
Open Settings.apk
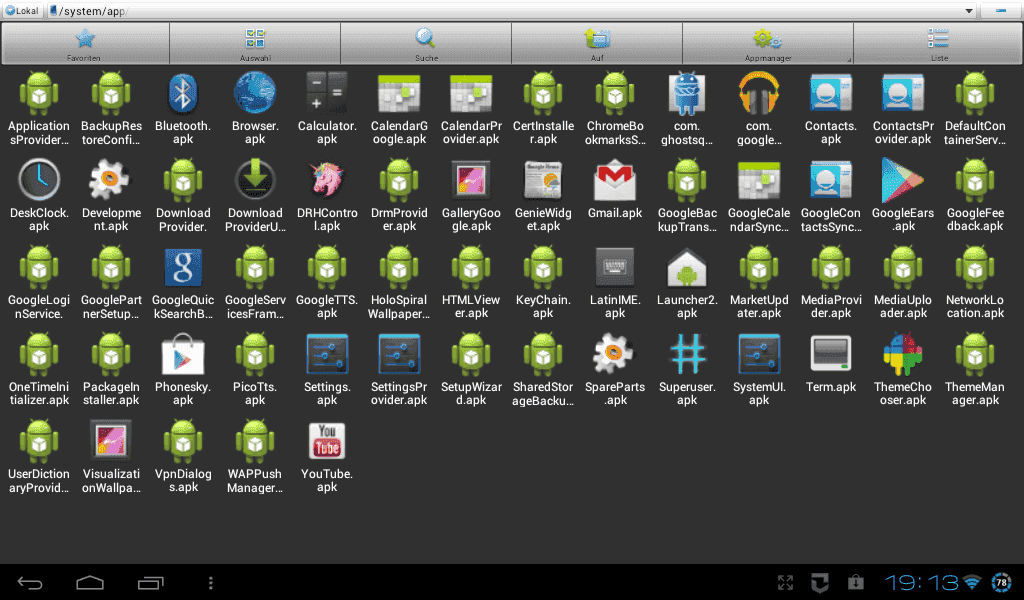(x=327, y=354)
